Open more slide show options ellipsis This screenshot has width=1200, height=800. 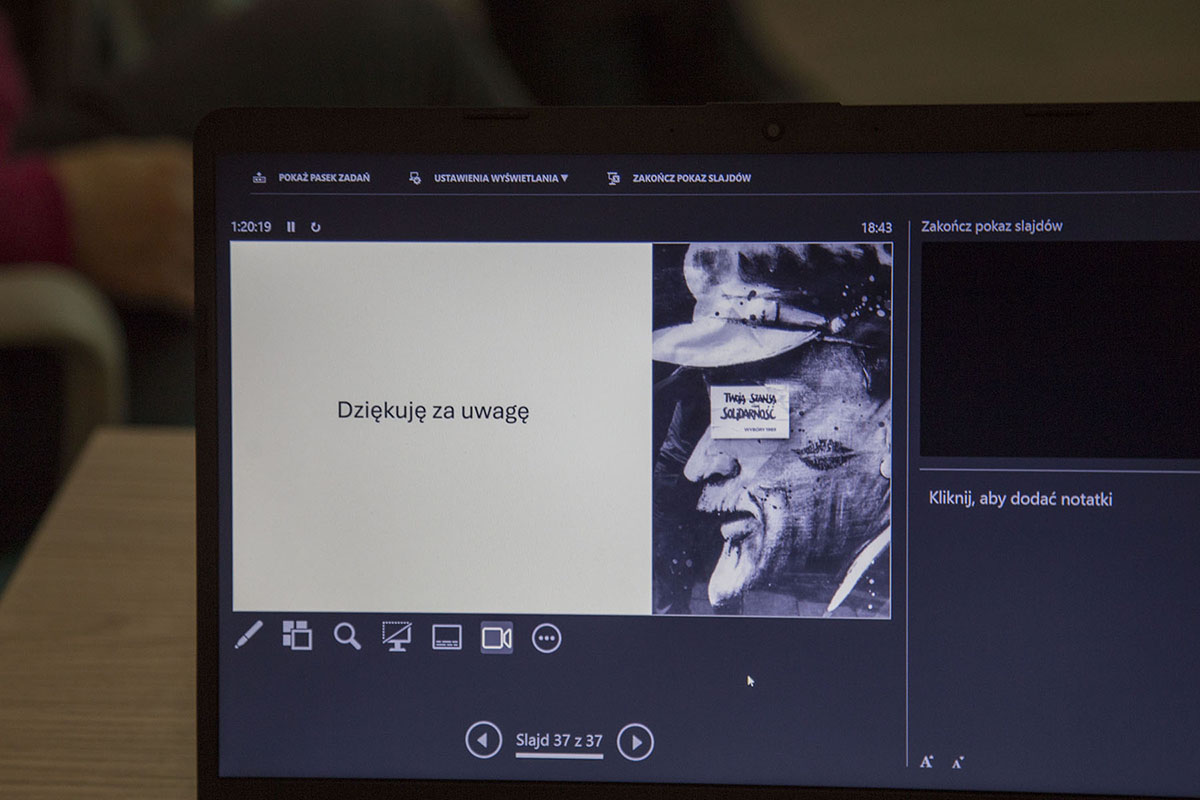coord(547,638)
